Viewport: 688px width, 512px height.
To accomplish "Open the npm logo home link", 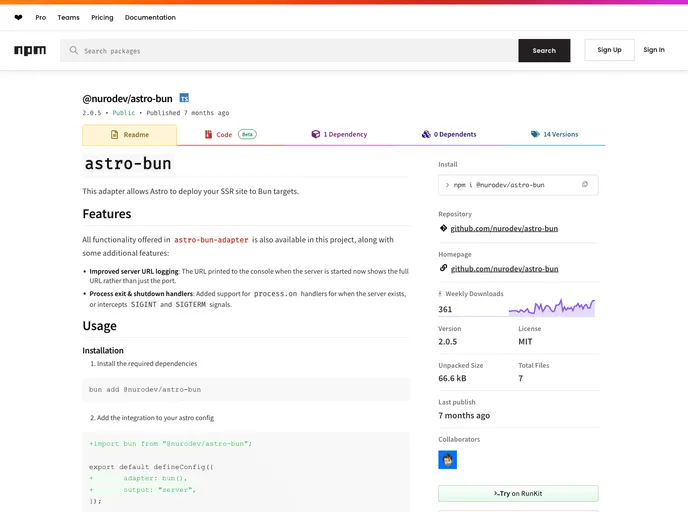I will 30,50.
